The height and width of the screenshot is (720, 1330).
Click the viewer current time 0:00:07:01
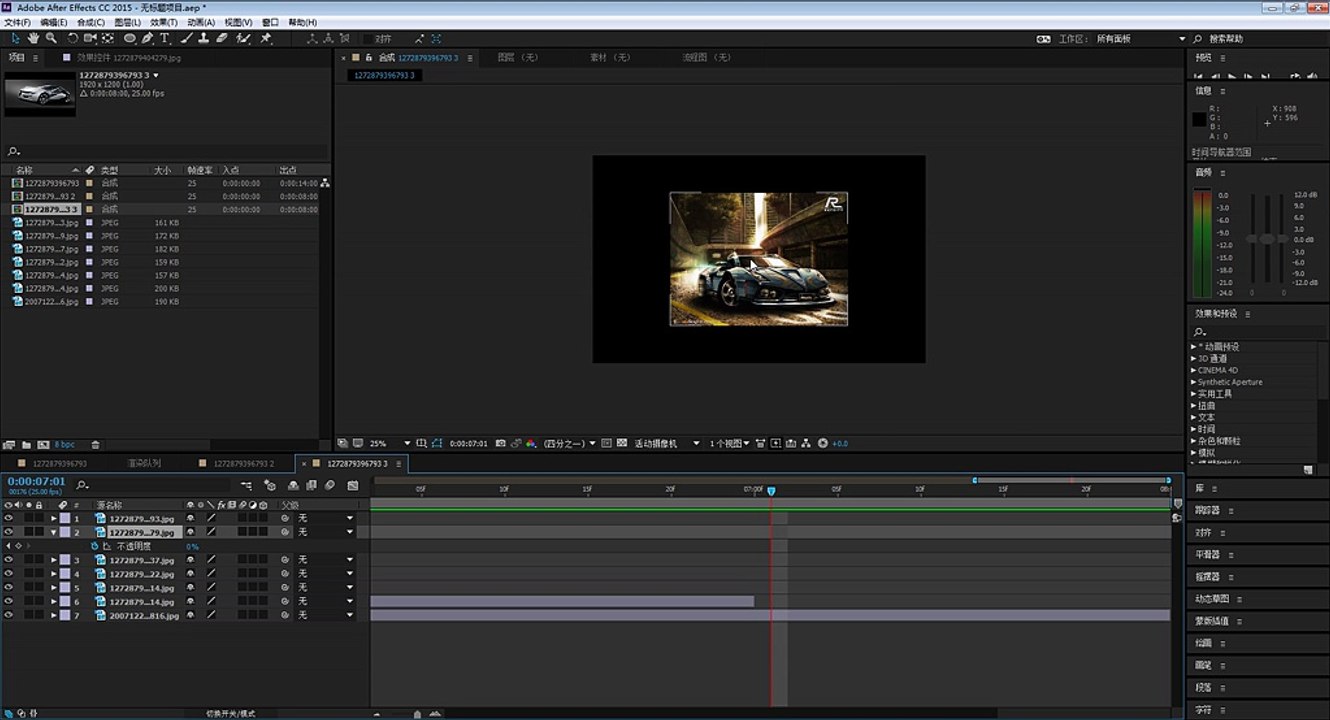click(x=469, y=443)
